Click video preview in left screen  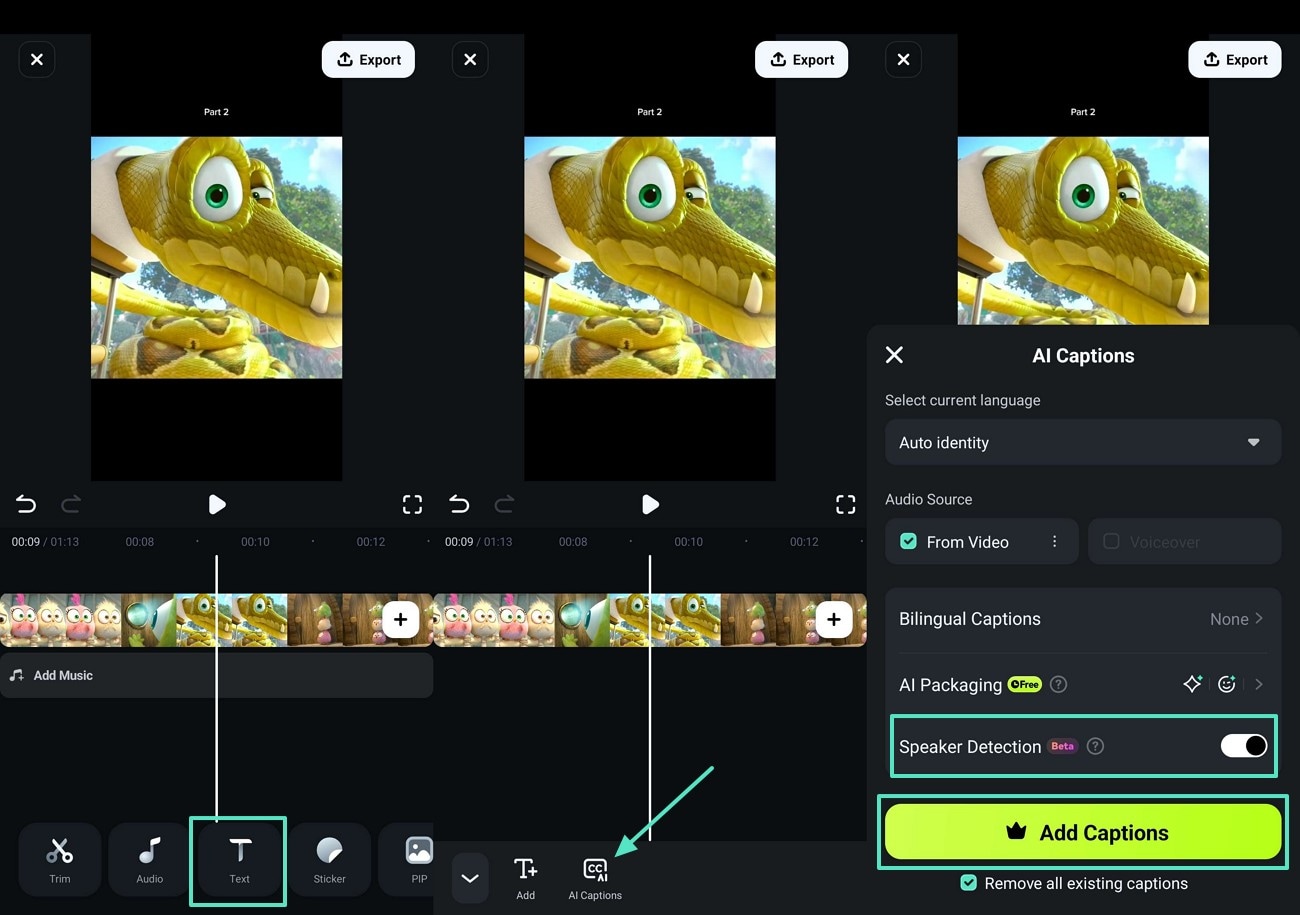(217, 257)
